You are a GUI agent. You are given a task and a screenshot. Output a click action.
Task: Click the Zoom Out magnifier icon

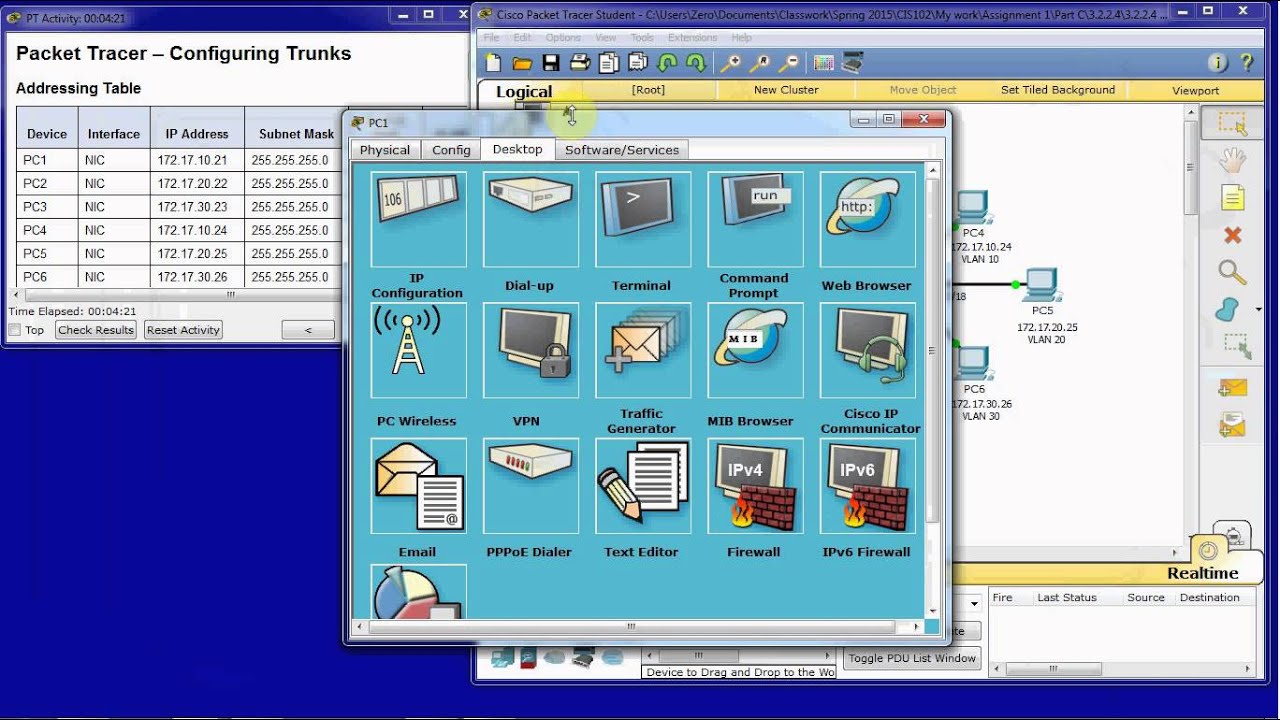789,63
